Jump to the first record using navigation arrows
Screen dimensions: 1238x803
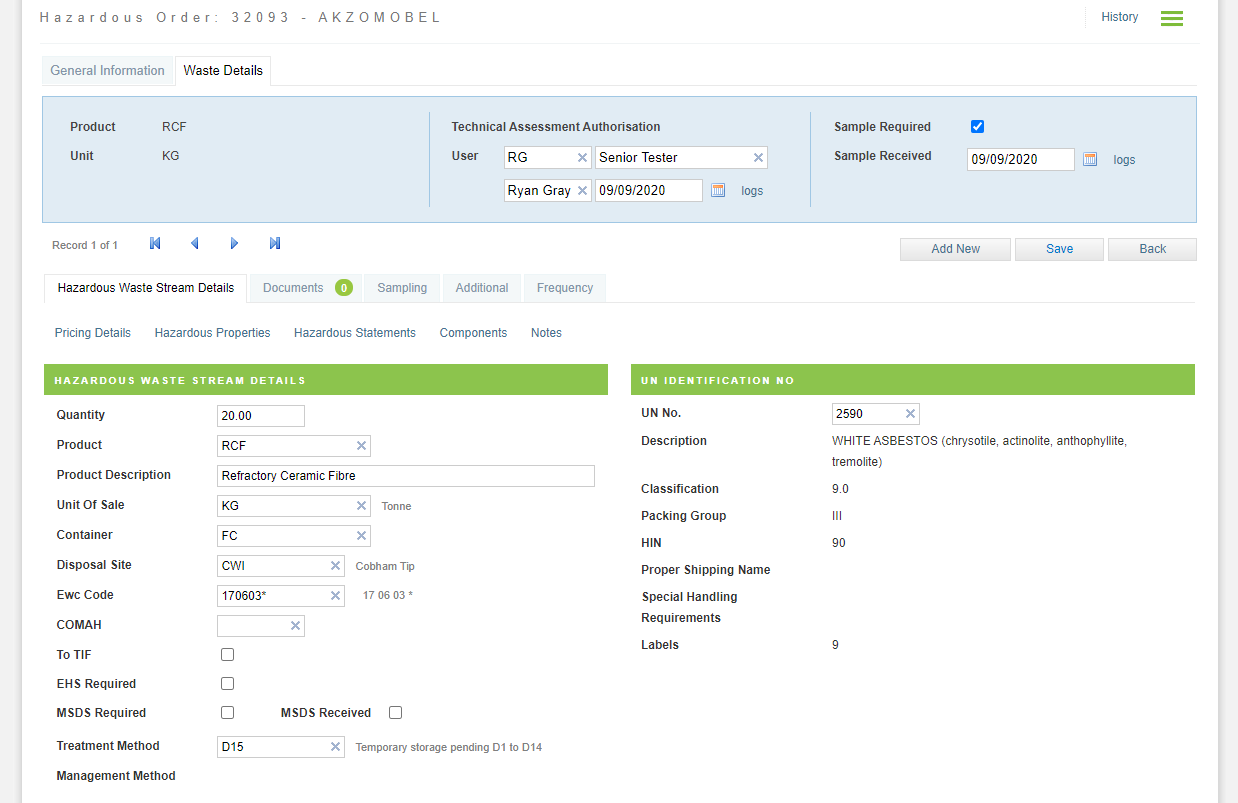tap(154, 243)
